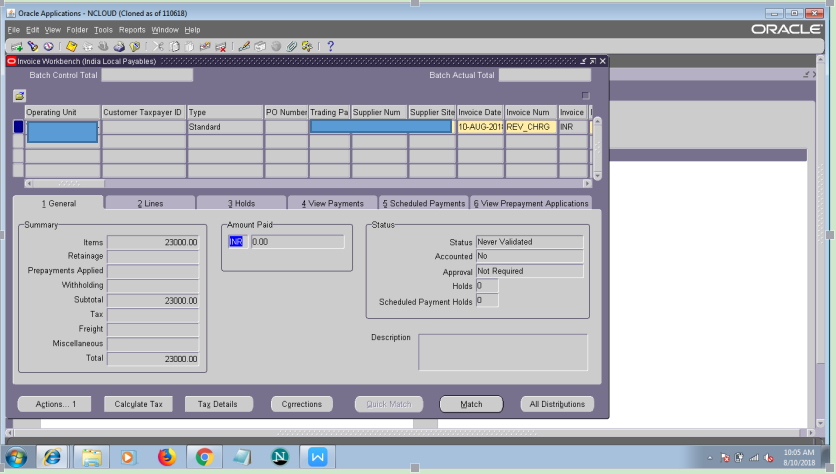The image size is (836, 474).
Task: Click the Batch Actual Total field
Action: [545, 75]
